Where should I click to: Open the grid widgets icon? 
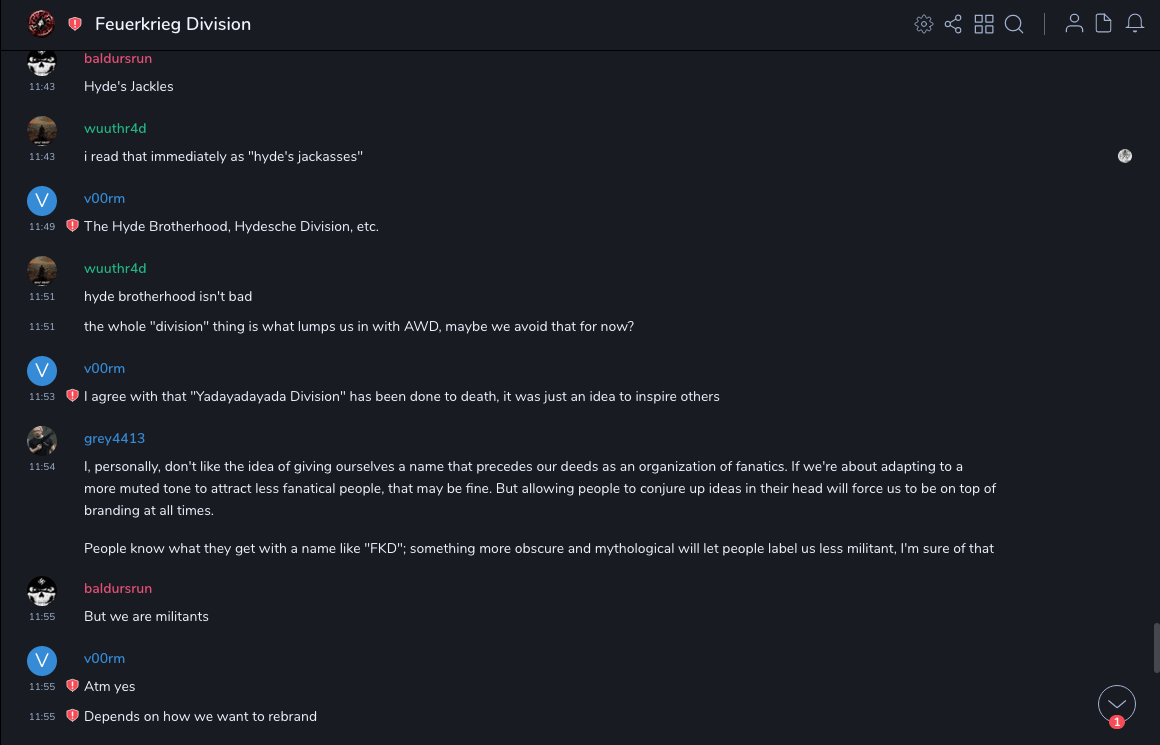tap(984, 24)
